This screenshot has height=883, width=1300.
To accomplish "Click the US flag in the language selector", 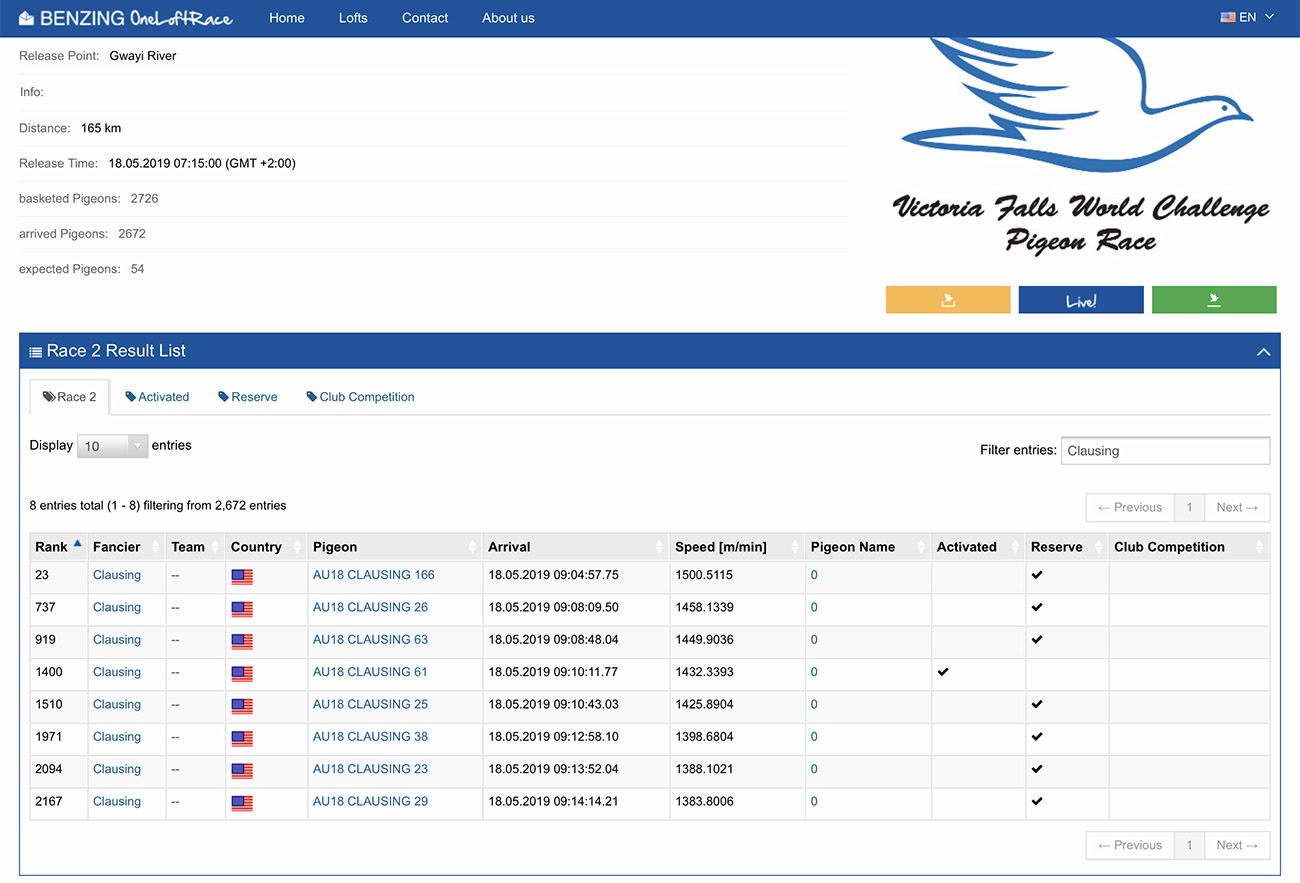I will [1228, 18].
